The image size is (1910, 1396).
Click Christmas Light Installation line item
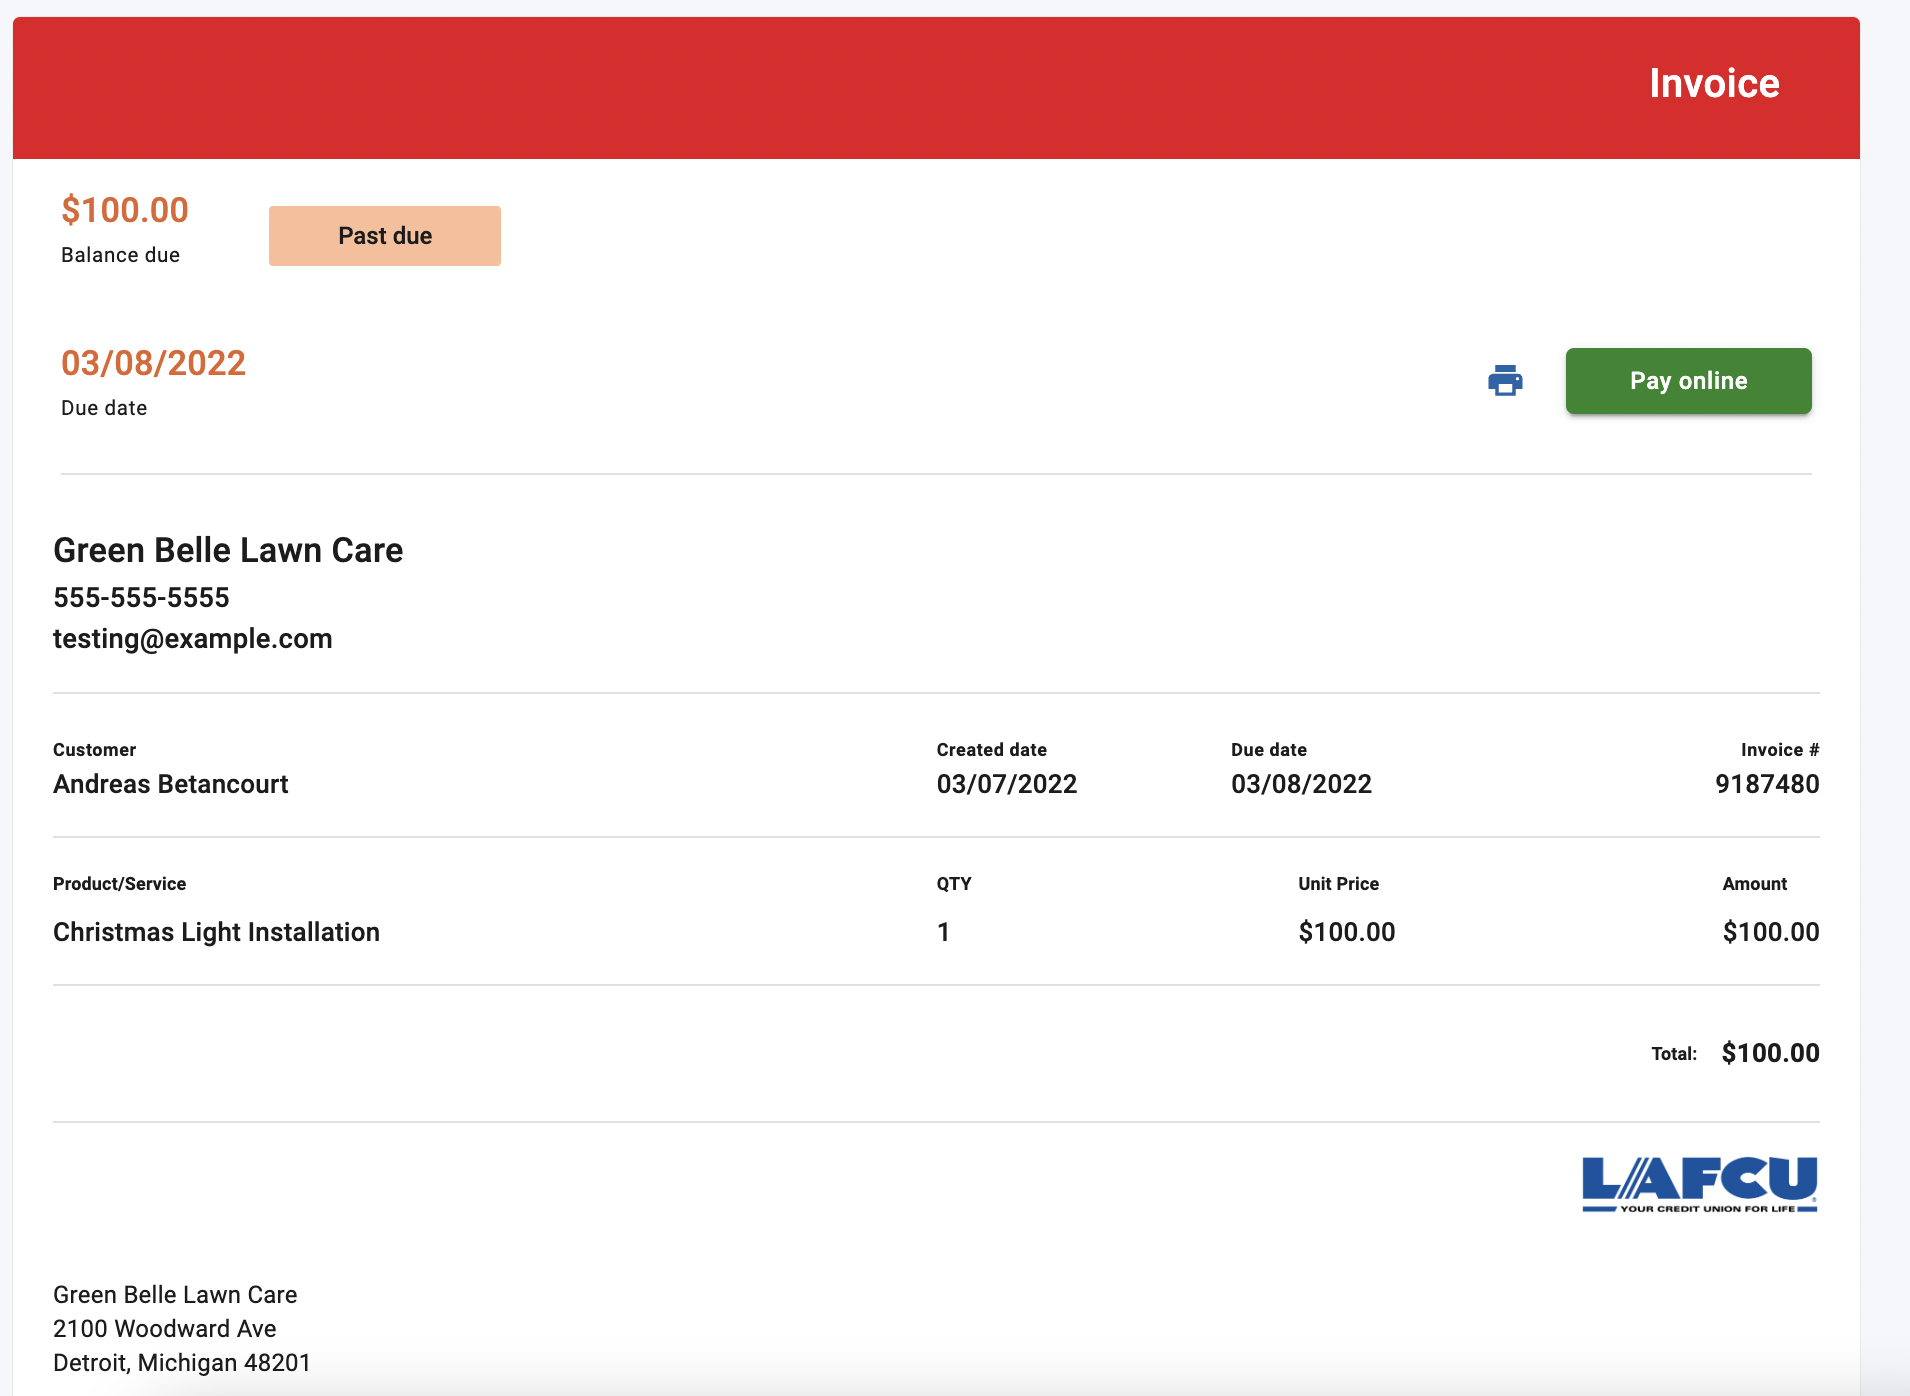(216, 932)
